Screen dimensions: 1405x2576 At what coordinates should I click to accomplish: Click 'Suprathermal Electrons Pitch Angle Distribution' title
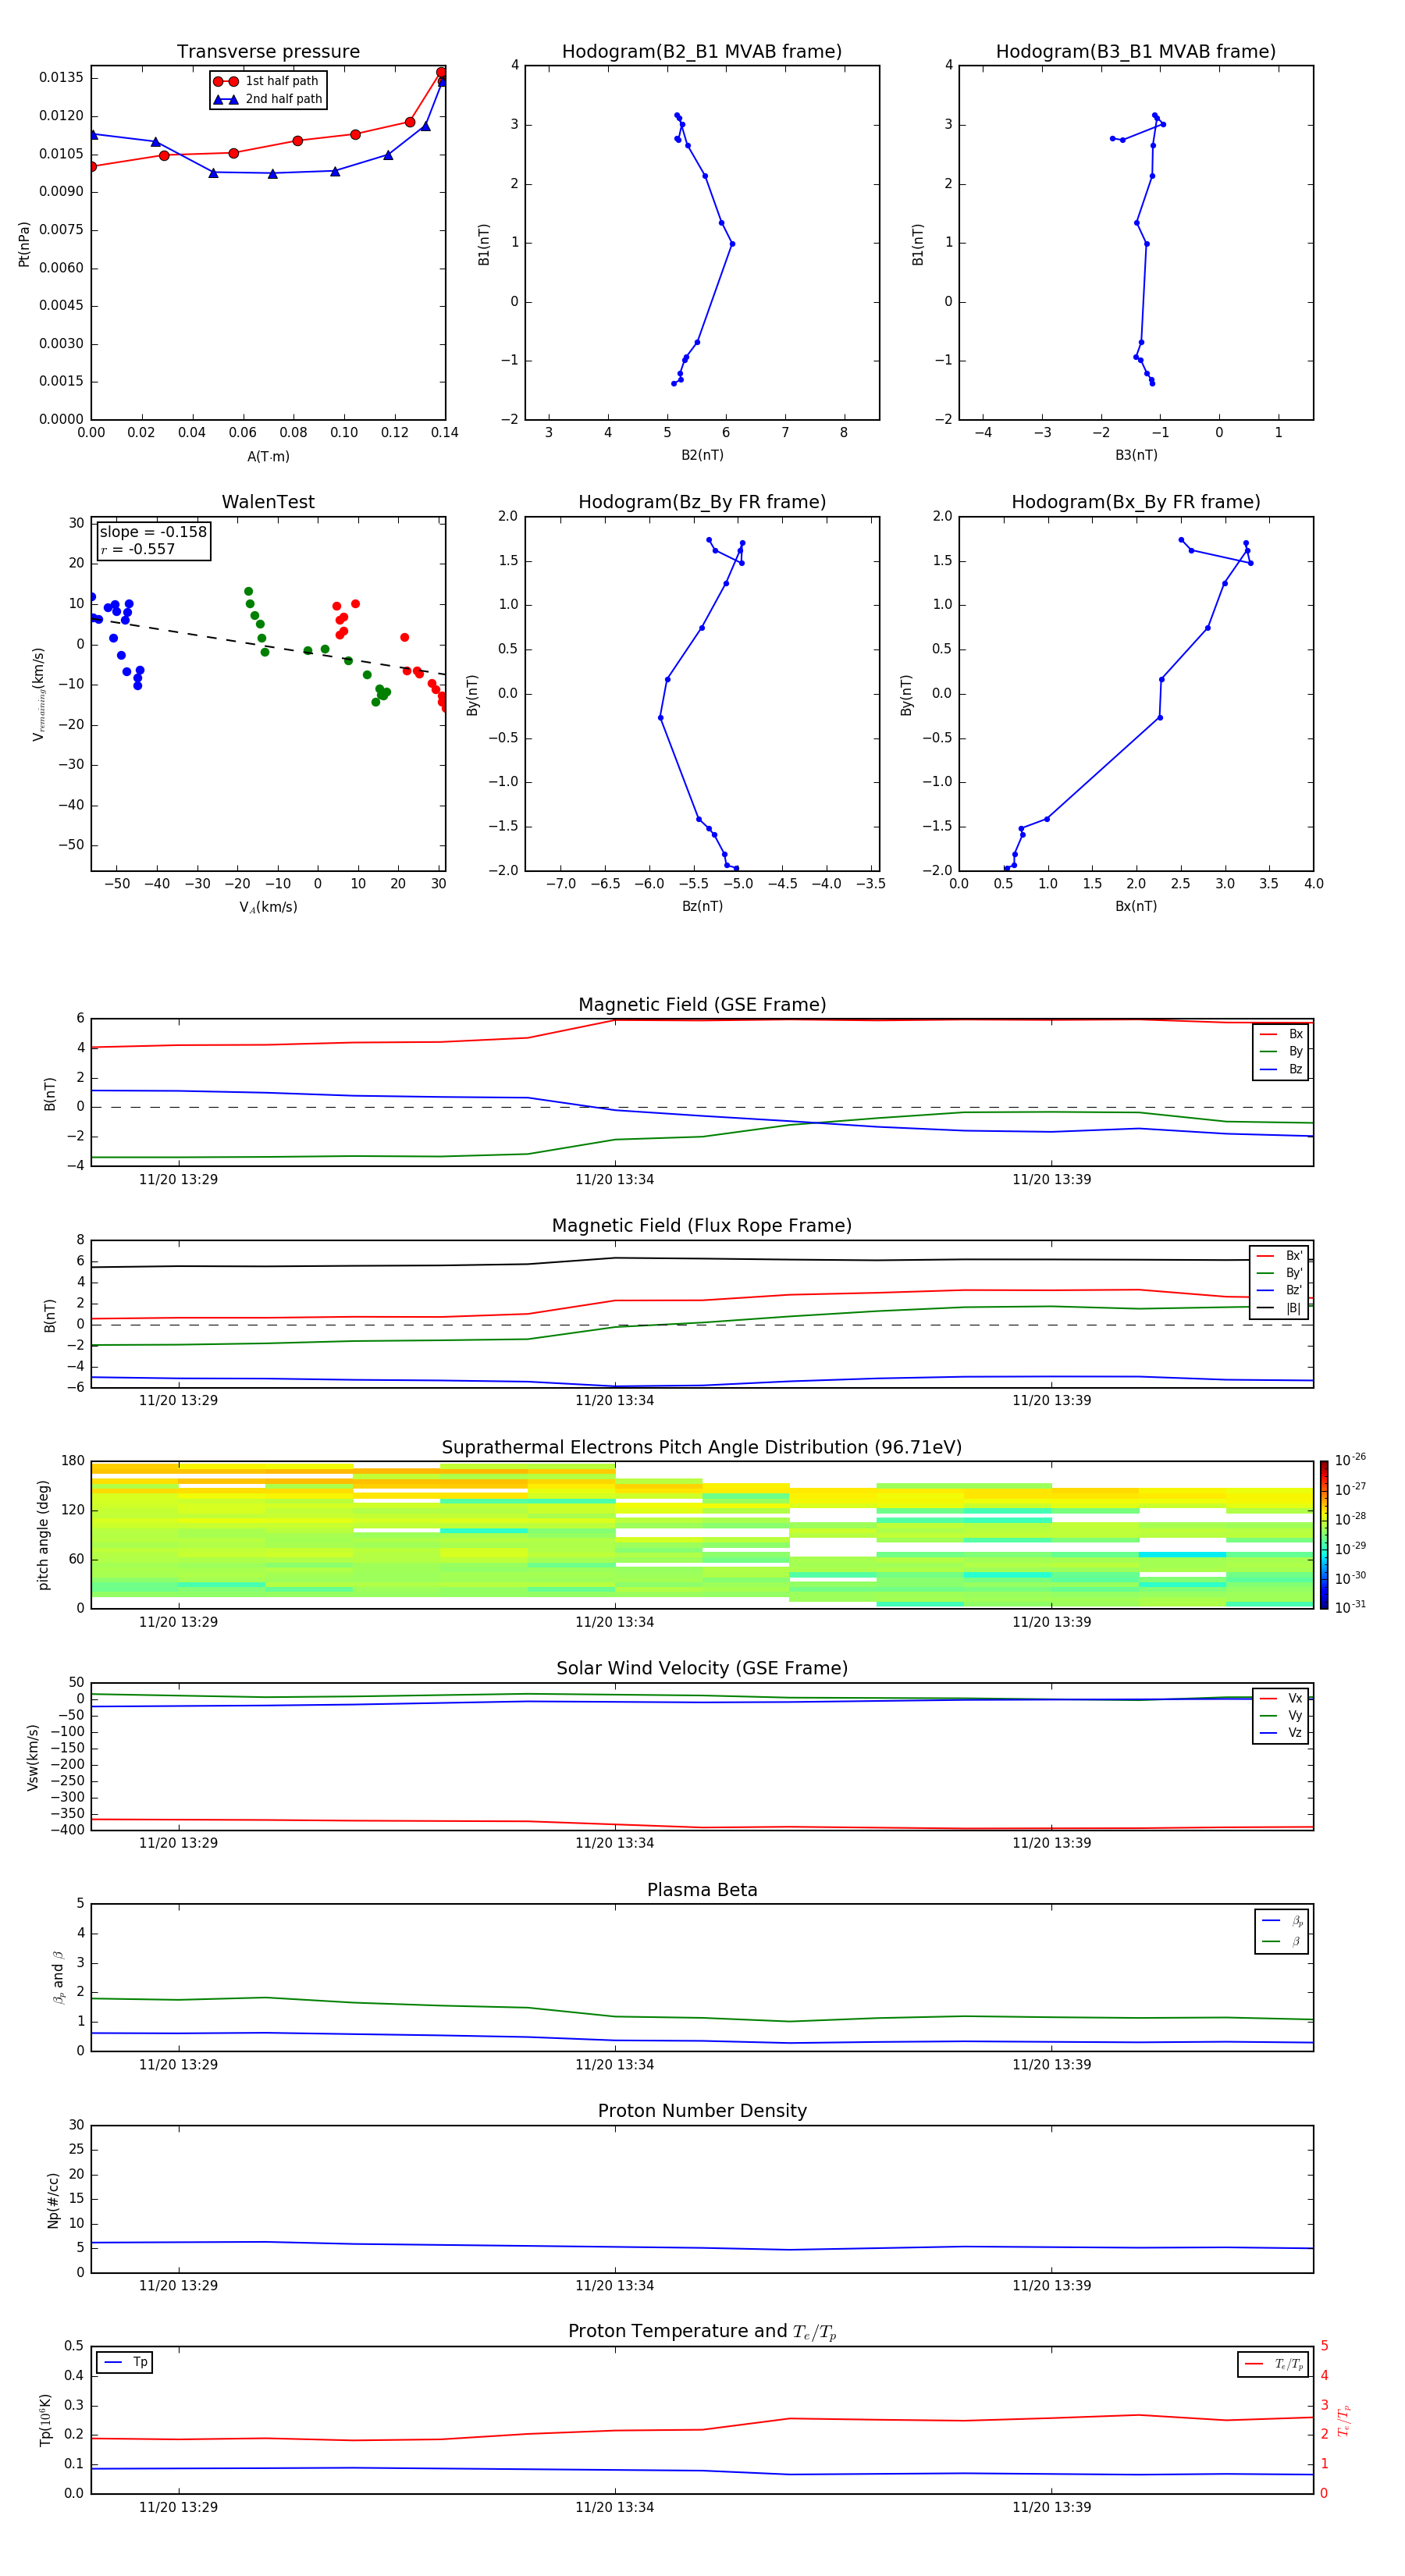702,1448
